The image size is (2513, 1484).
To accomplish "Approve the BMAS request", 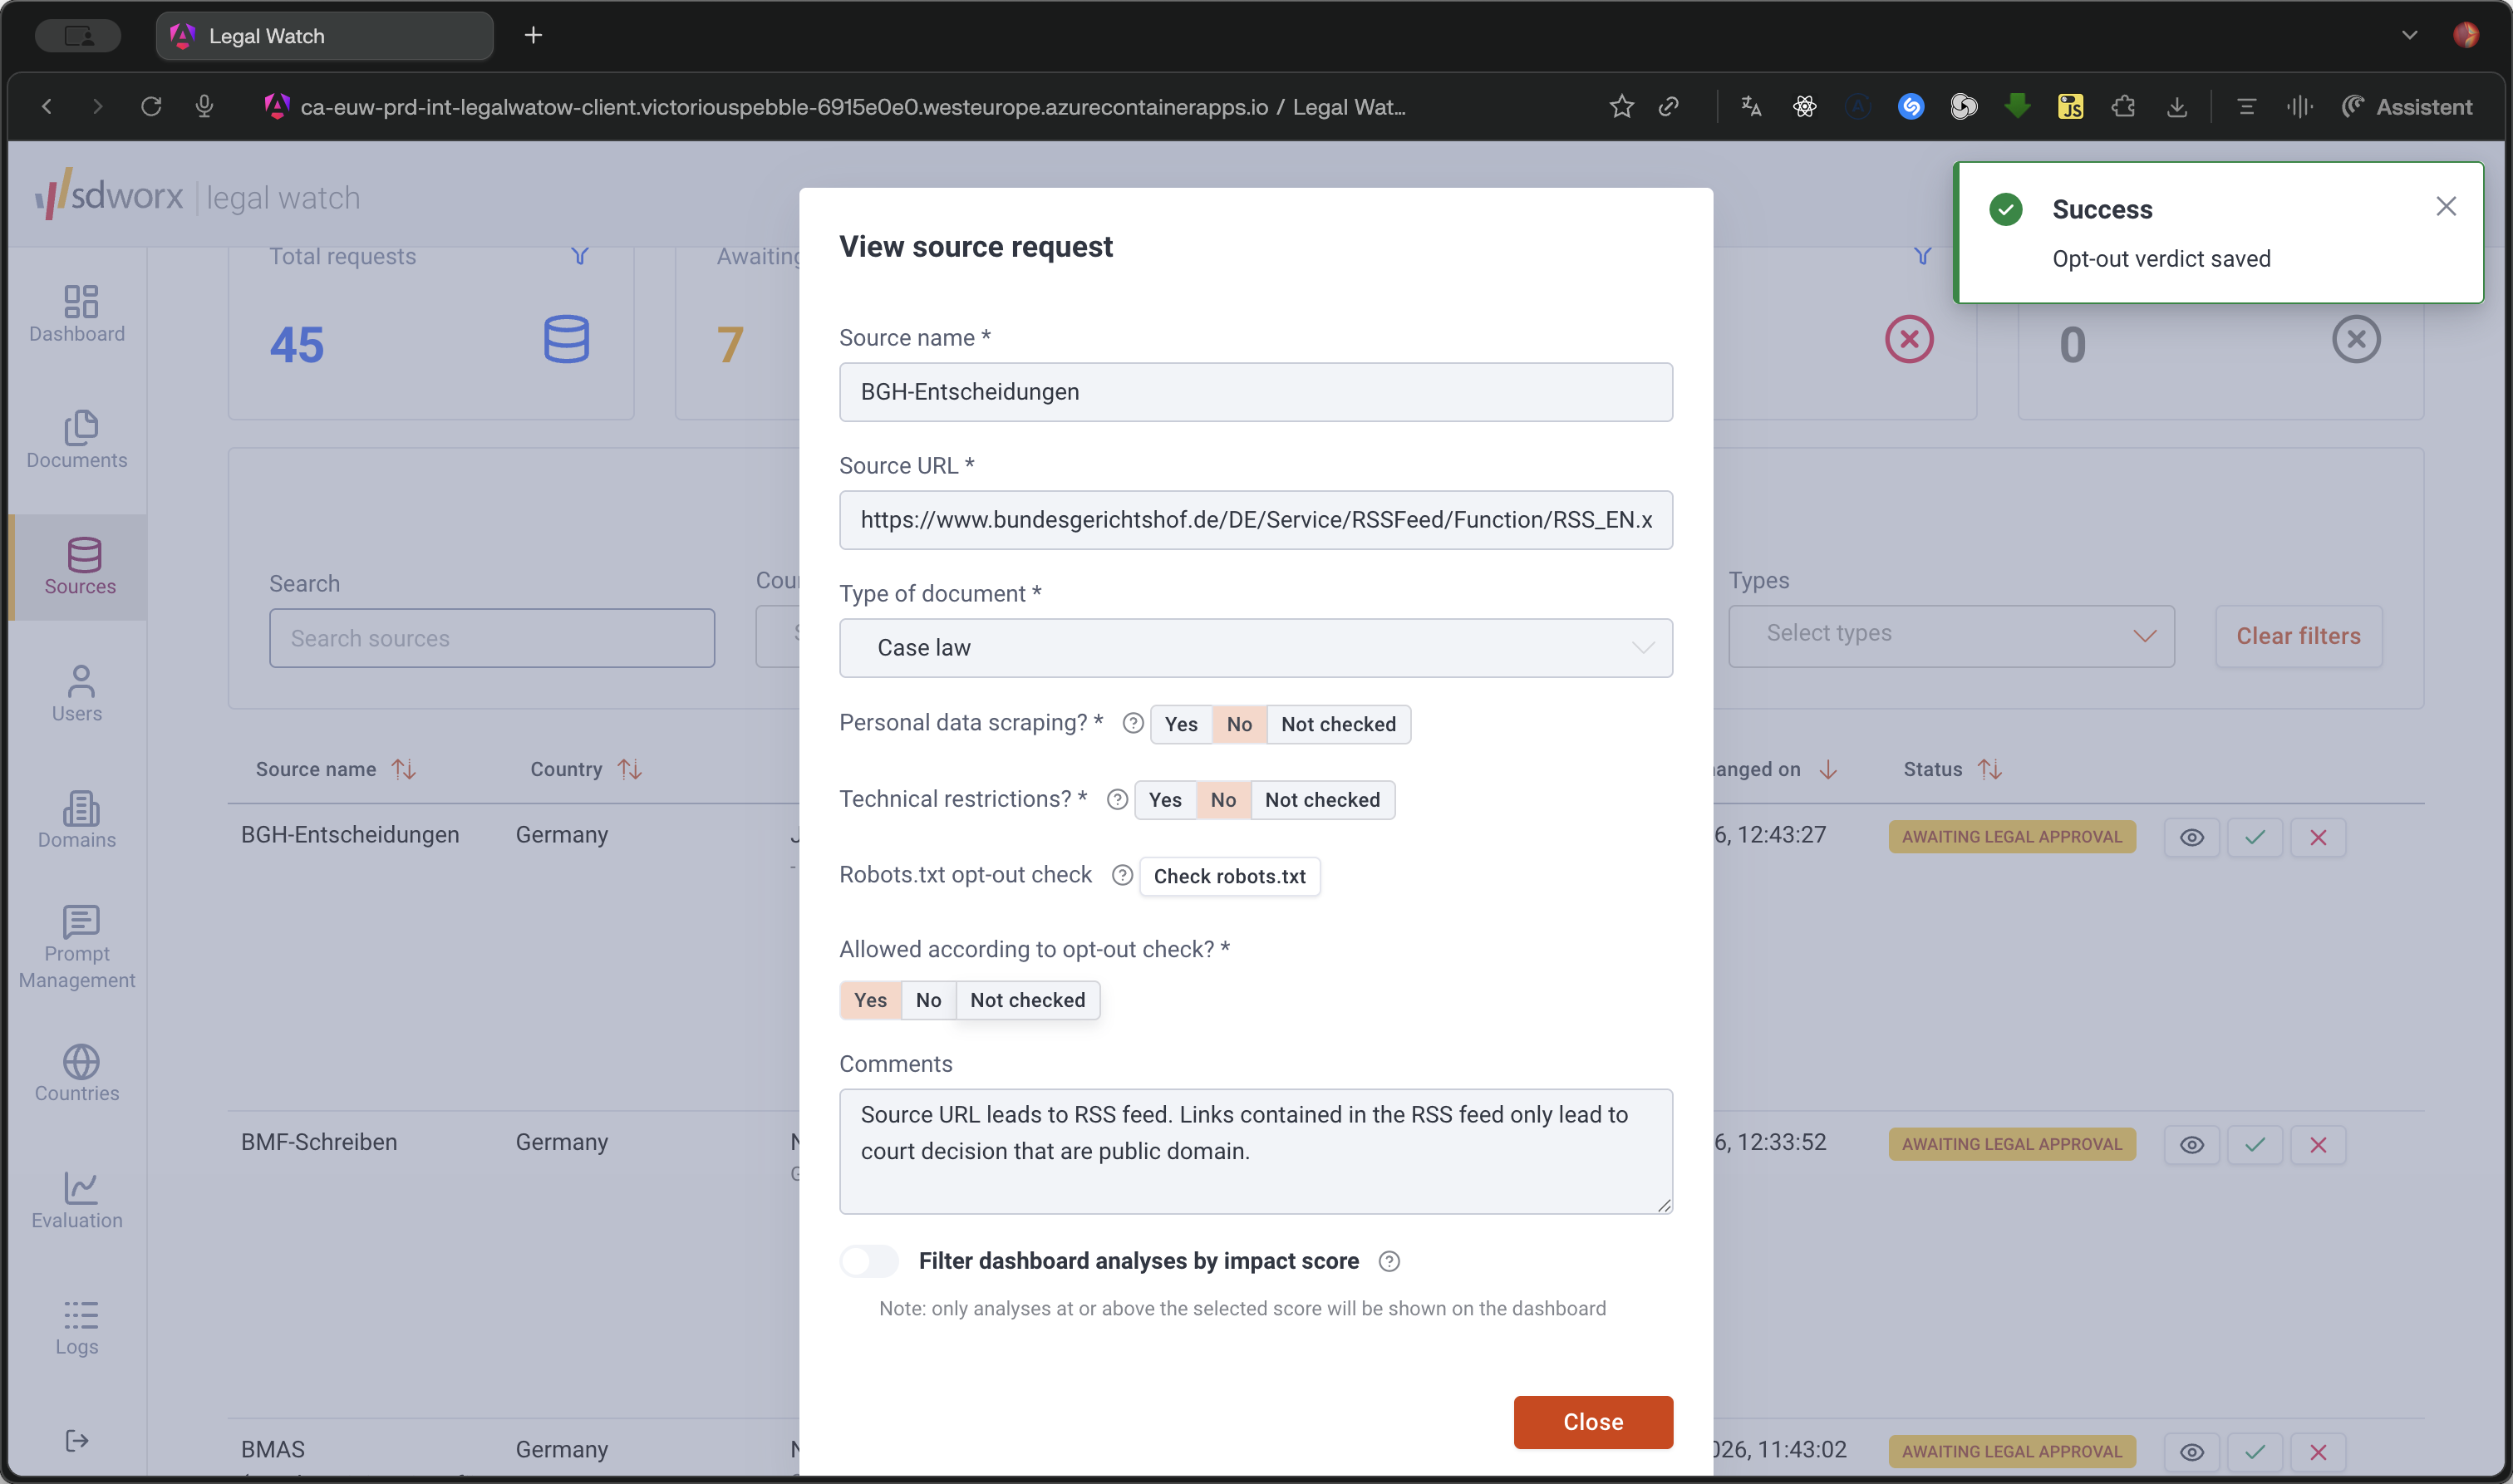I will (x=2254, y=1452).
